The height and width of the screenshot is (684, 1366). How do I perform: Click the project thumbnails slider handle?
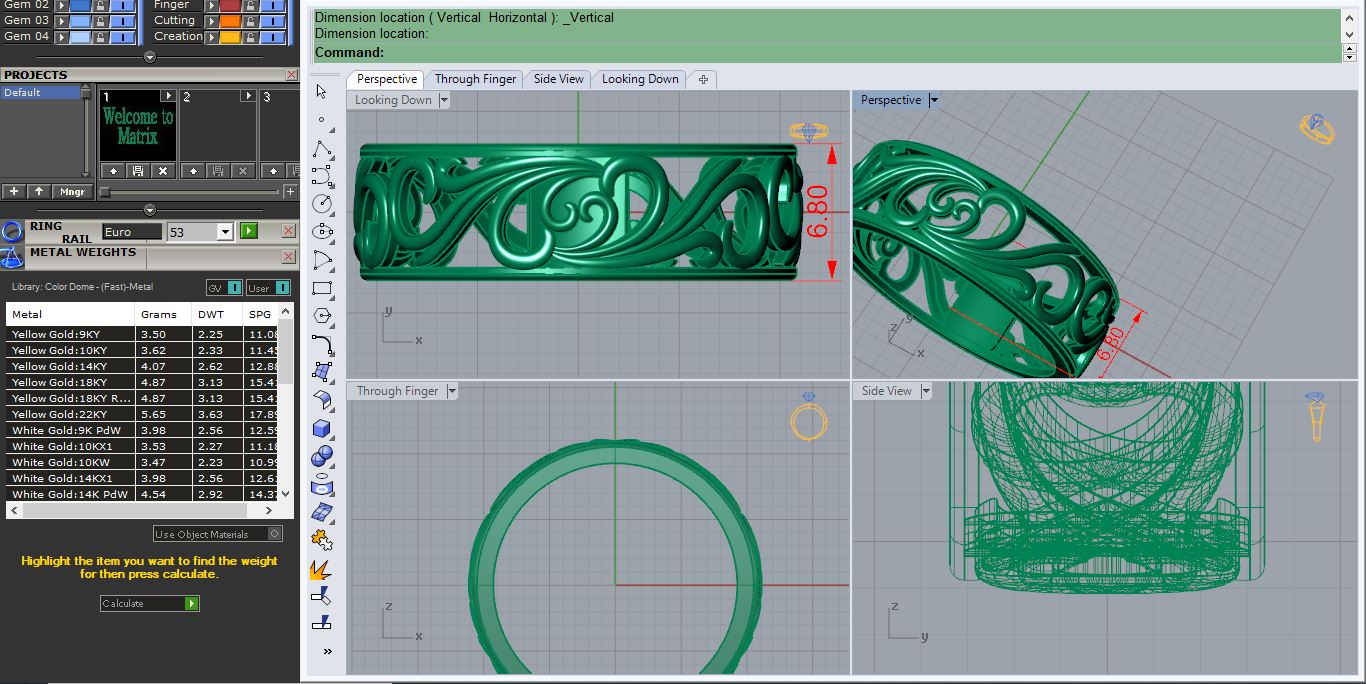(104, 191)
